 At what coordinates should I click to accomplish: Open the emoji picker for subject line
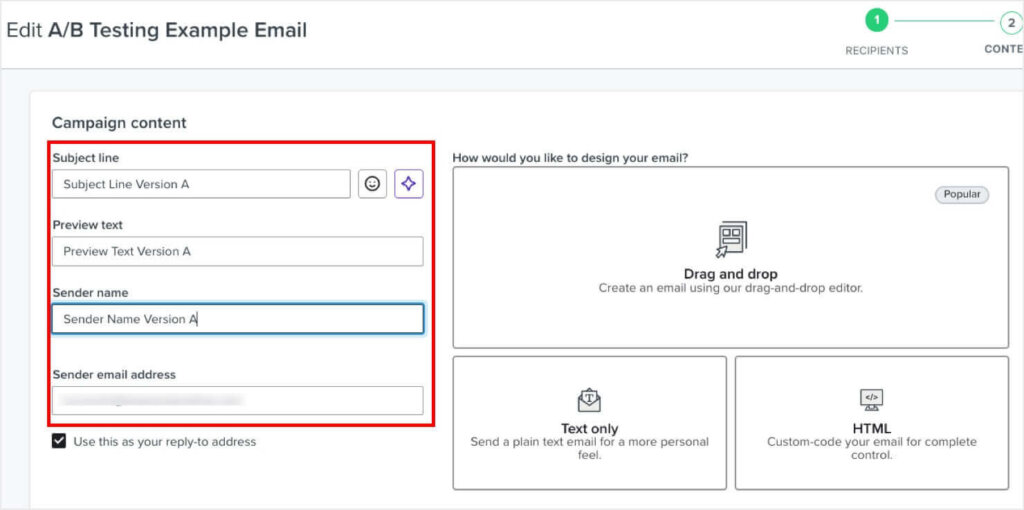tap(372, 184)
